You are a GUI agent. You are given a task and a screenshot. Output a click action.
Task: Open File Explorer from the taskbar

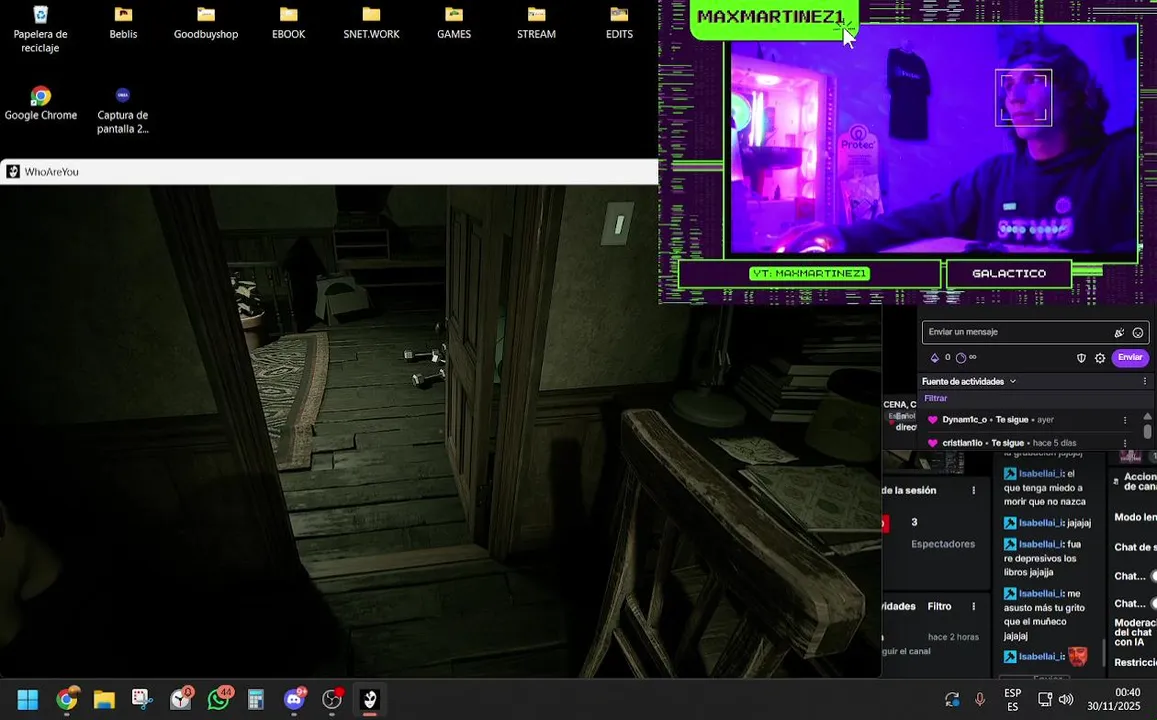104,699
